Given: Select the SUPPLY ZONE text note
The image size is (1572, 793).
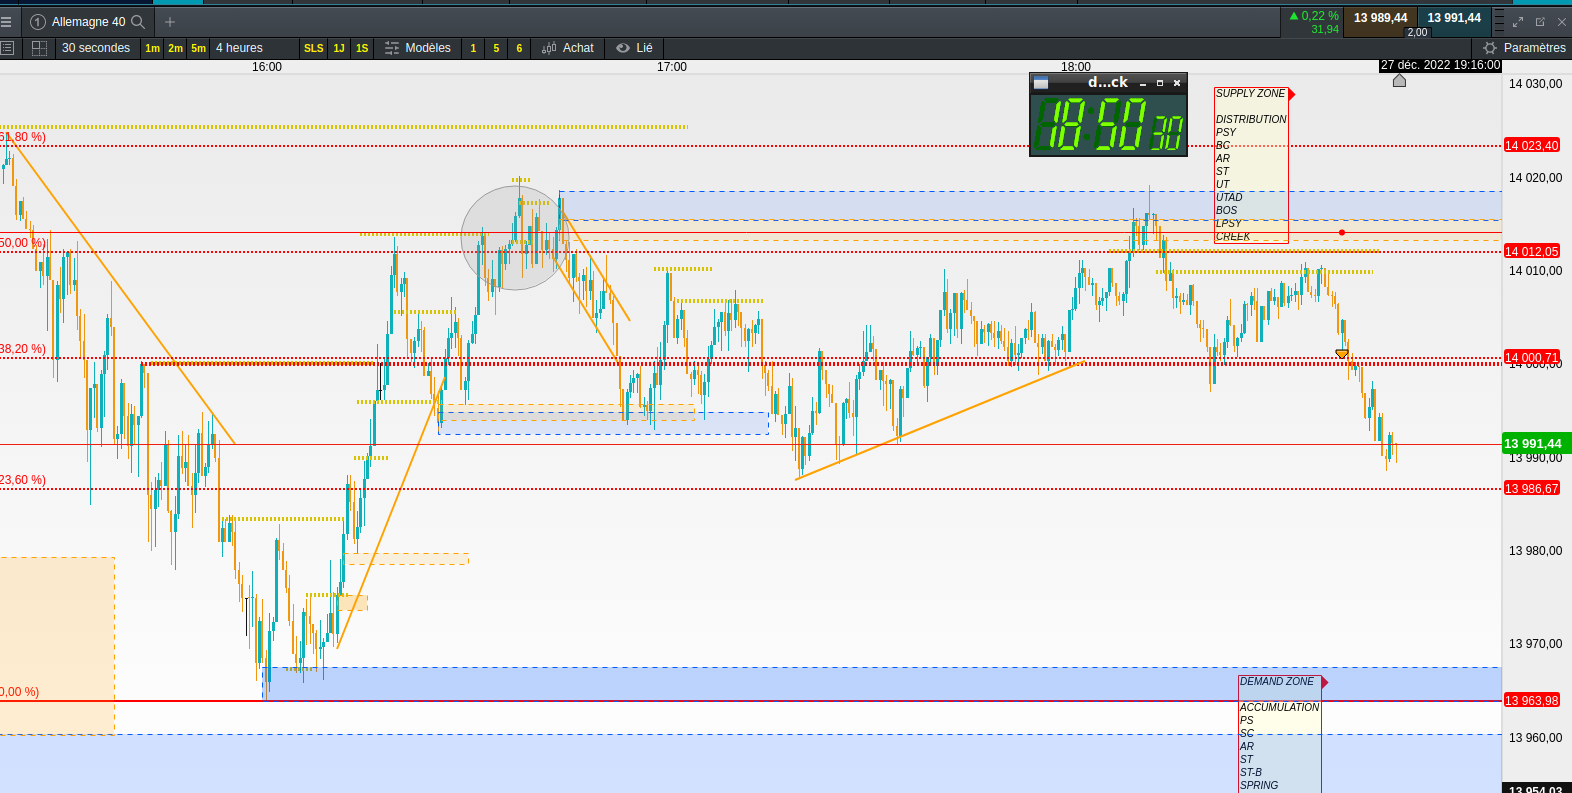Looking at the screenshot, I should click(1251, 165).
